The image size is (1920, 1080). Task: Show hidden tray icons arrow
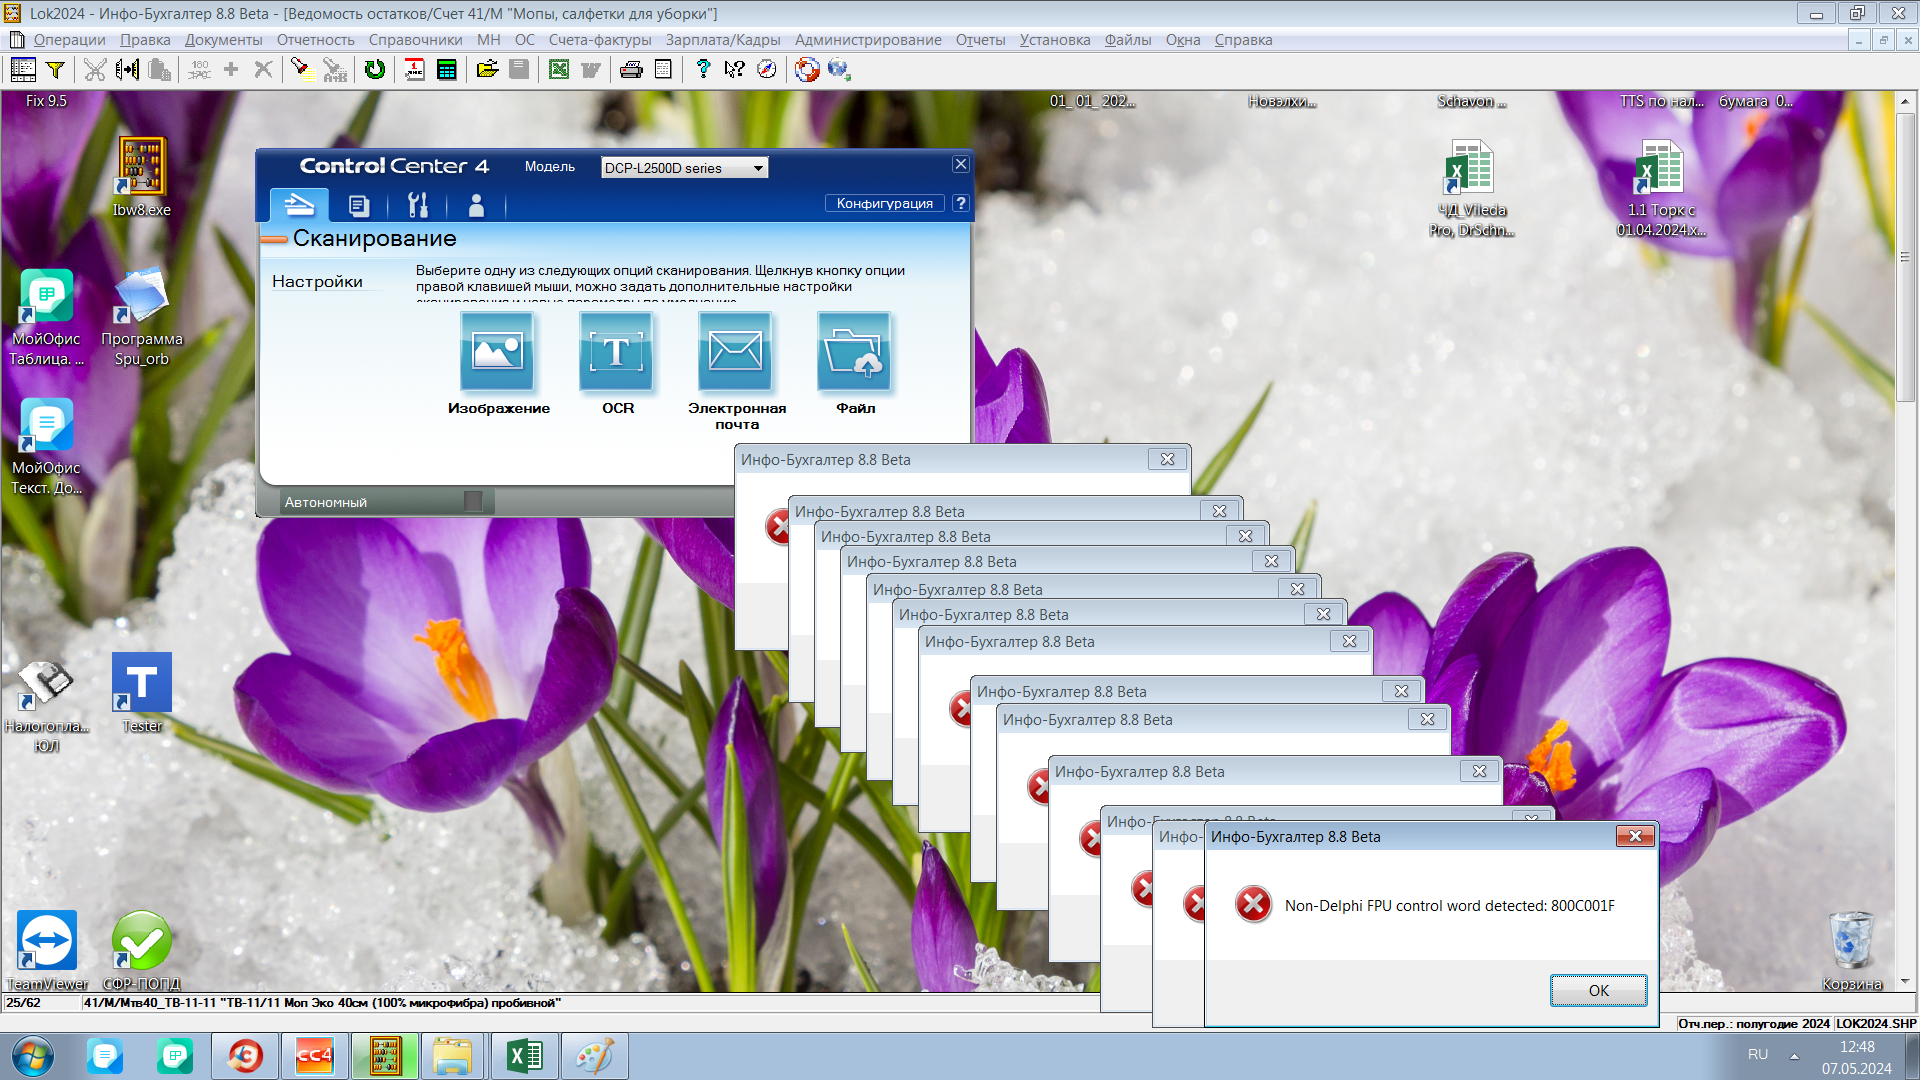pyautogui.click(x=1794, y=1056)
